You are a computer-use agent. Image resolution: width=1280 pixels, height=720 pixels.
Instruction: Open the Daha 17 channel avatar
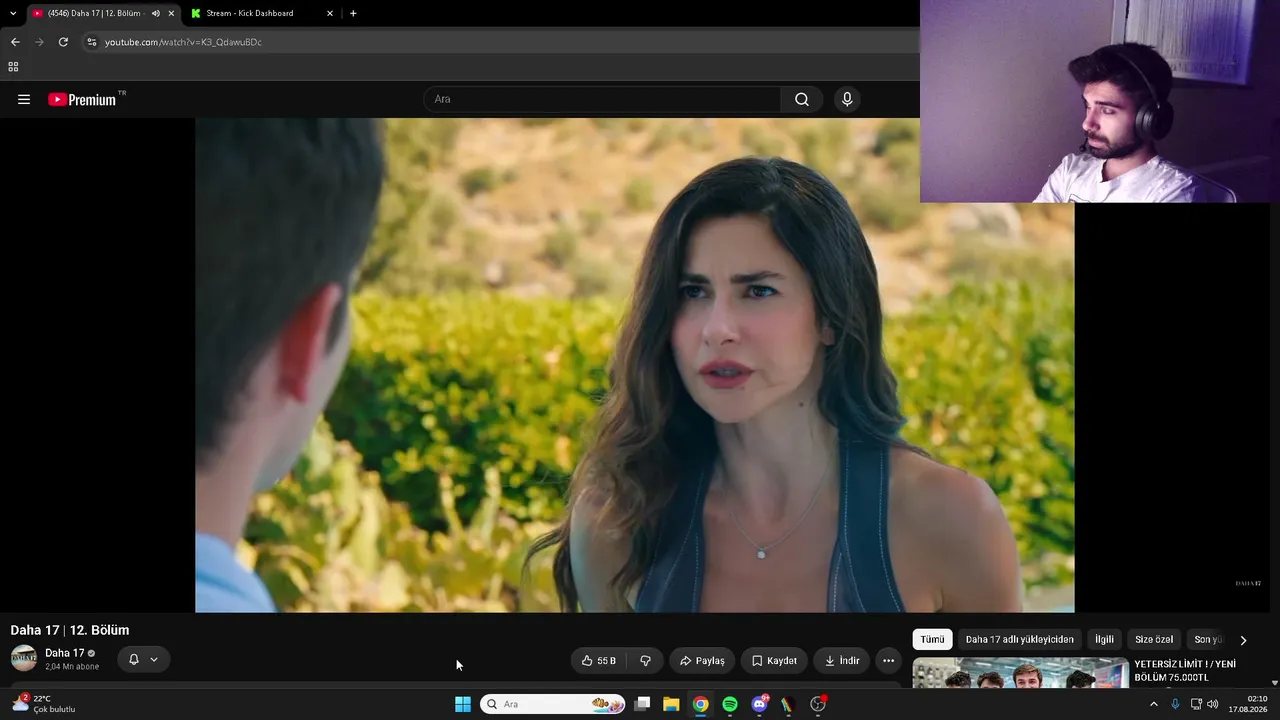[24, 658]
